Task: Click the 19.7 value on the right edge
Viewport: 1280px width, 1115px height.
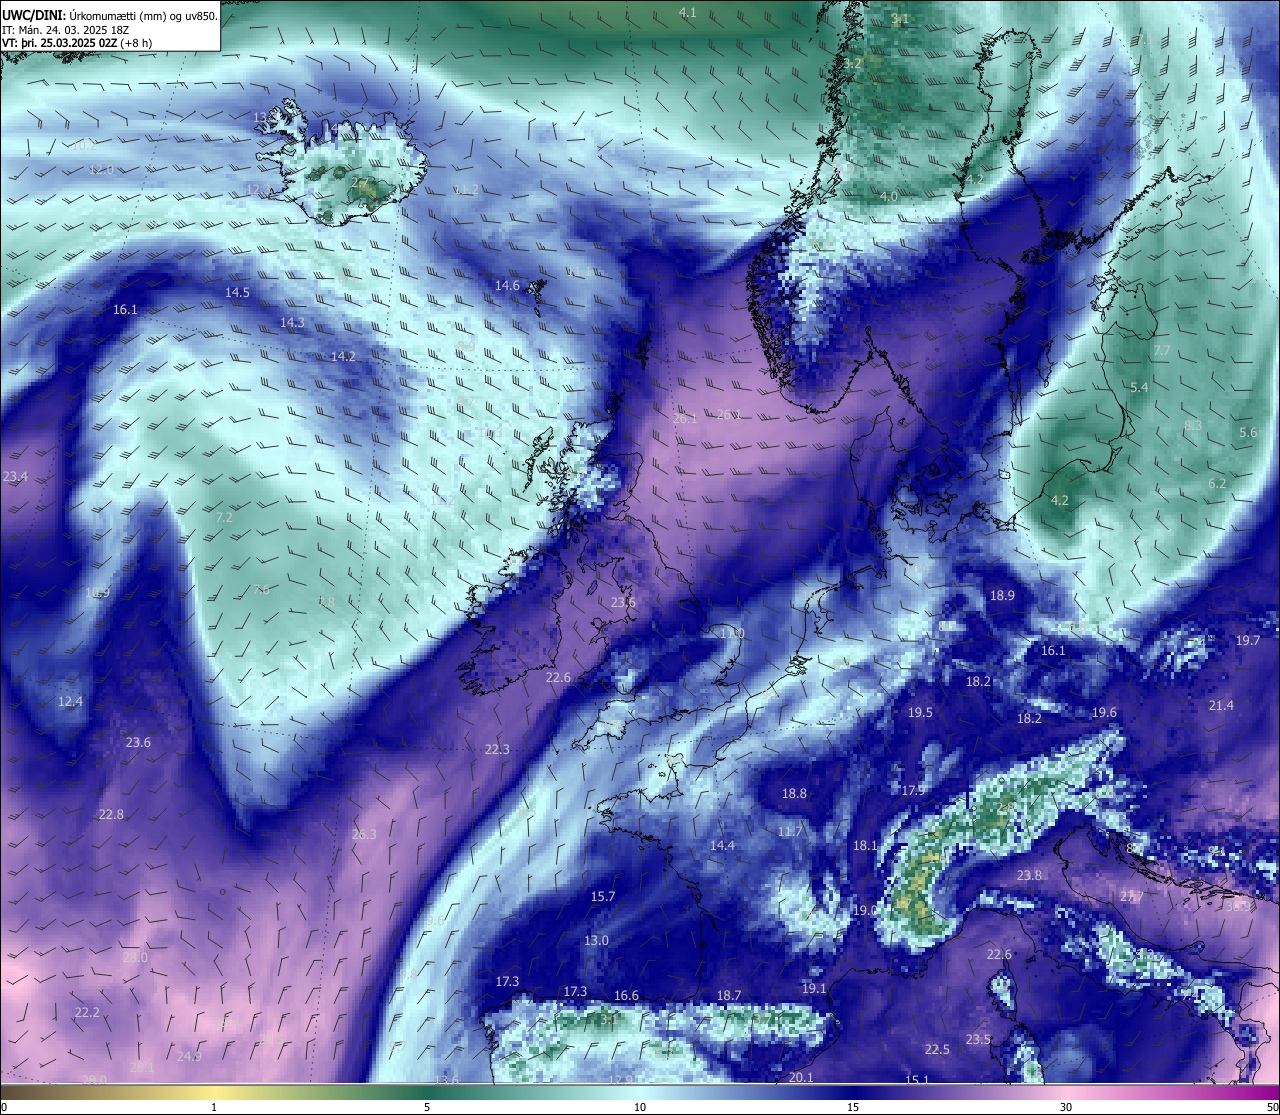Action: [1248, 641]
